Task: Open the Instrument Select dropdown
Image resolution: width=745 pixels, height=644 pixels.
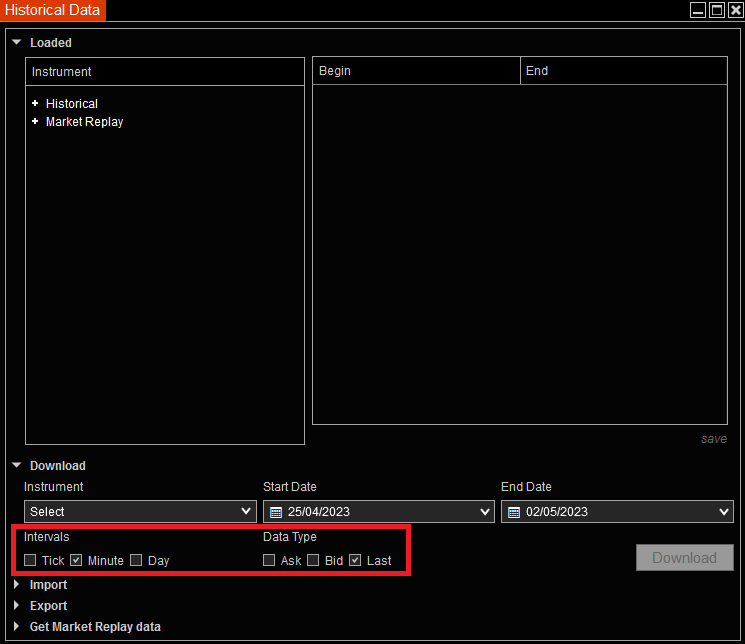Action: click(x=140, y=511)
